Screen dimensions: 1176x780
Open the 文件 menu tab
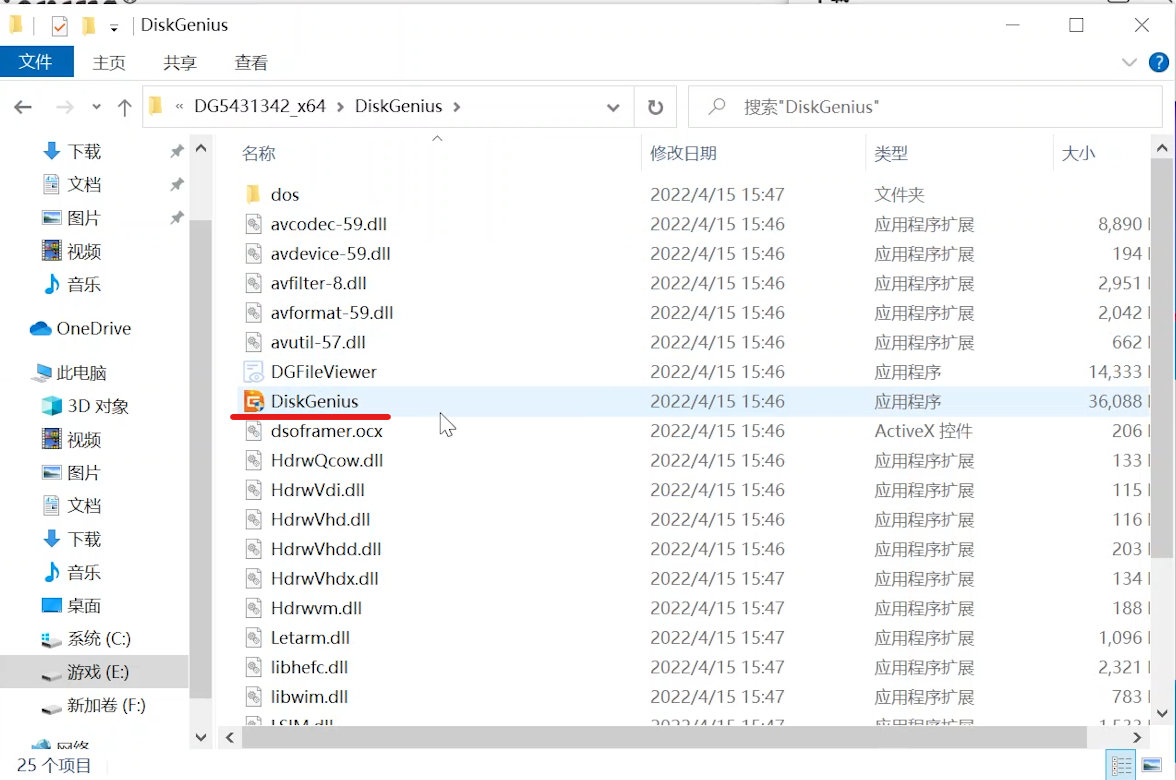[x=36, y=62]
